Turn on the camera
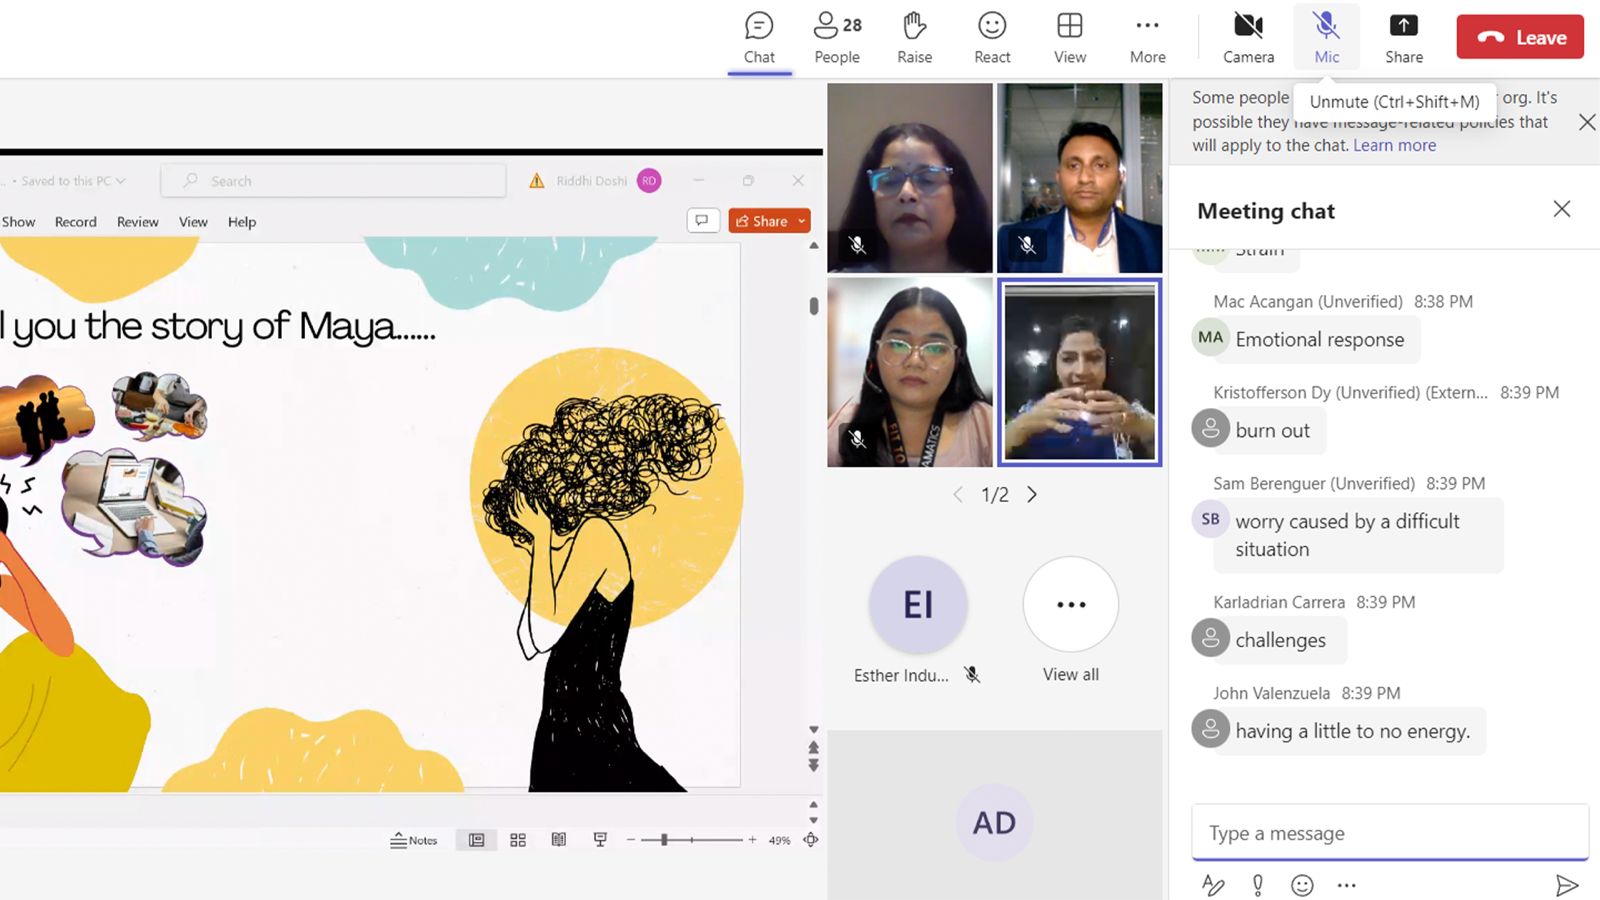 [x=1248, y=37]
